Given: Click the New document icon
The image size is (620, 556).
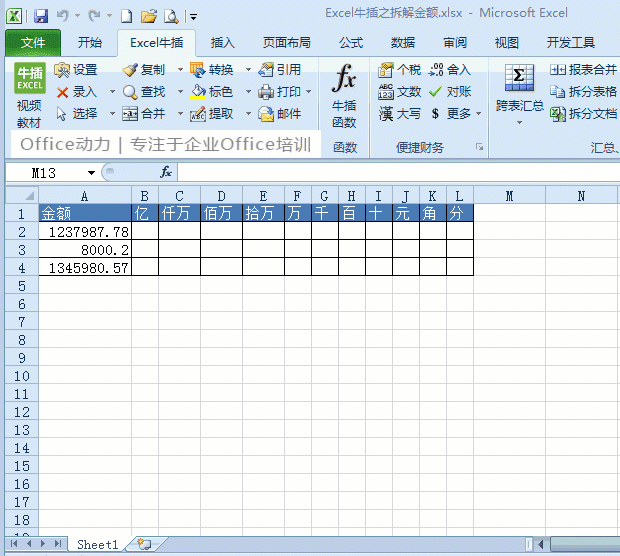Looking at the screenshot, I should 126,16.
